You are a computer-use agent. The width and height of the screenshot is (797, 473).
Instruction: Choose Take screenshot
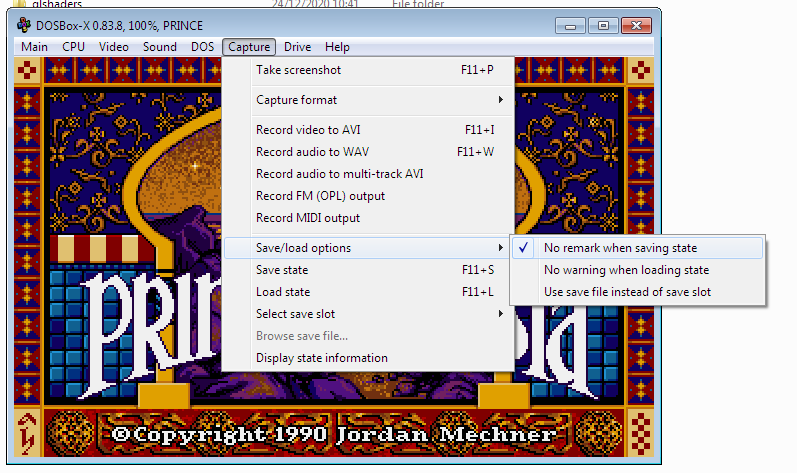tap(369, 70)
